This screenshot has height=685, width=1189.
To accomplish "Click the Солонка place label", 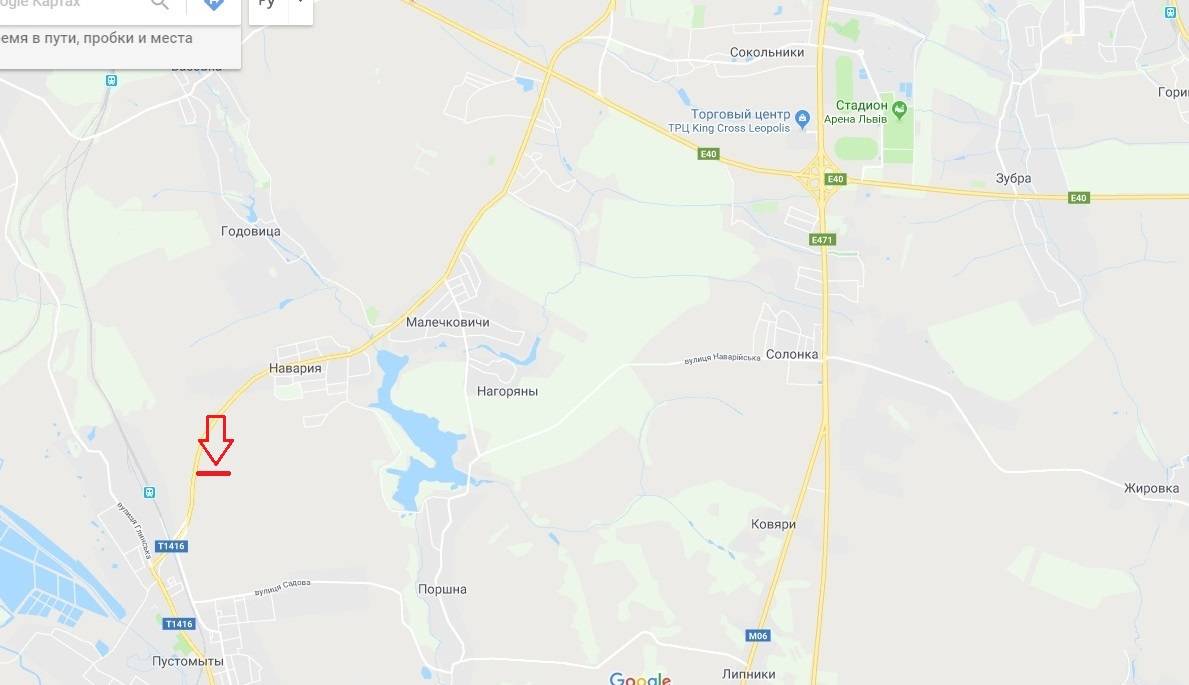I will (x=792, y=354).
